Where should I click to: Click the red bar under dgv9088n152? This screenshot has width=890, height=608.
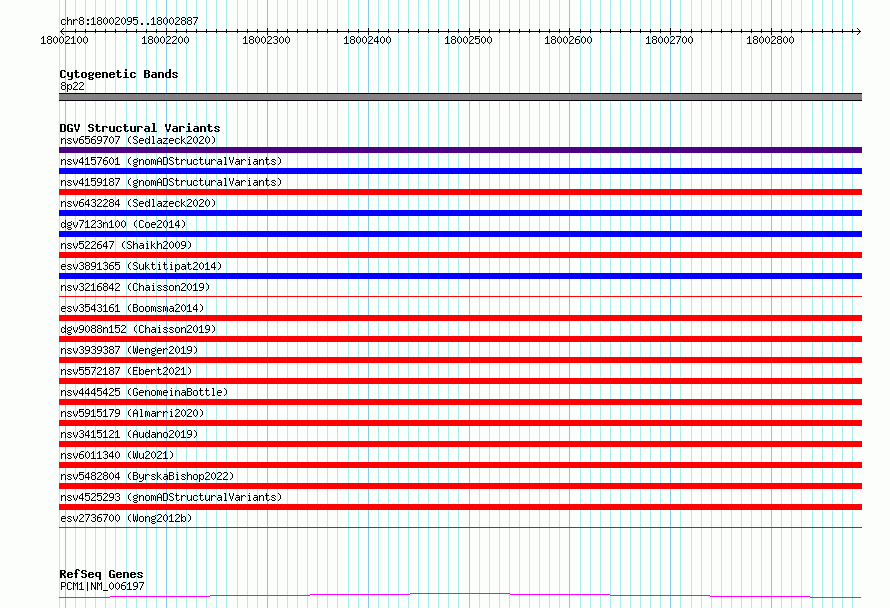(460, 339)
